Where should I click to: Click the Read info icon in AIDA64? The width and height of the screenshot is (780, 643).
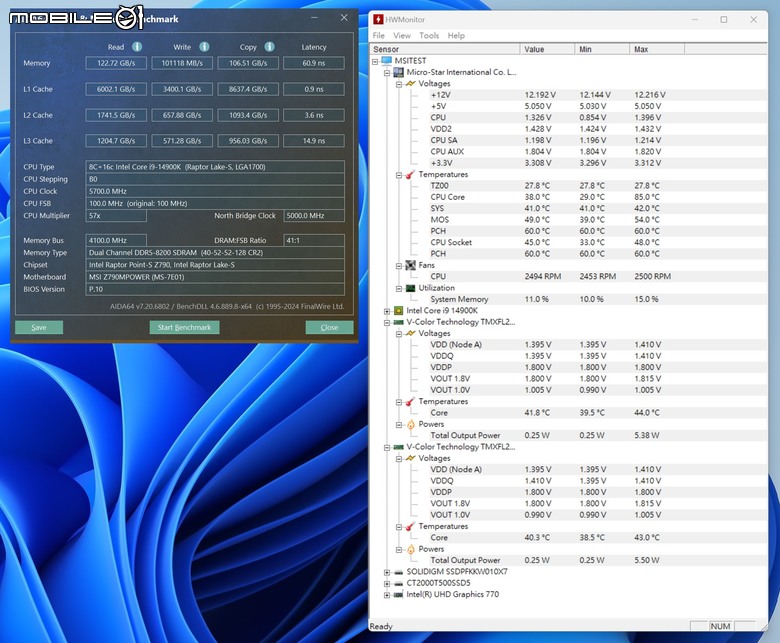tap(137, 47)
